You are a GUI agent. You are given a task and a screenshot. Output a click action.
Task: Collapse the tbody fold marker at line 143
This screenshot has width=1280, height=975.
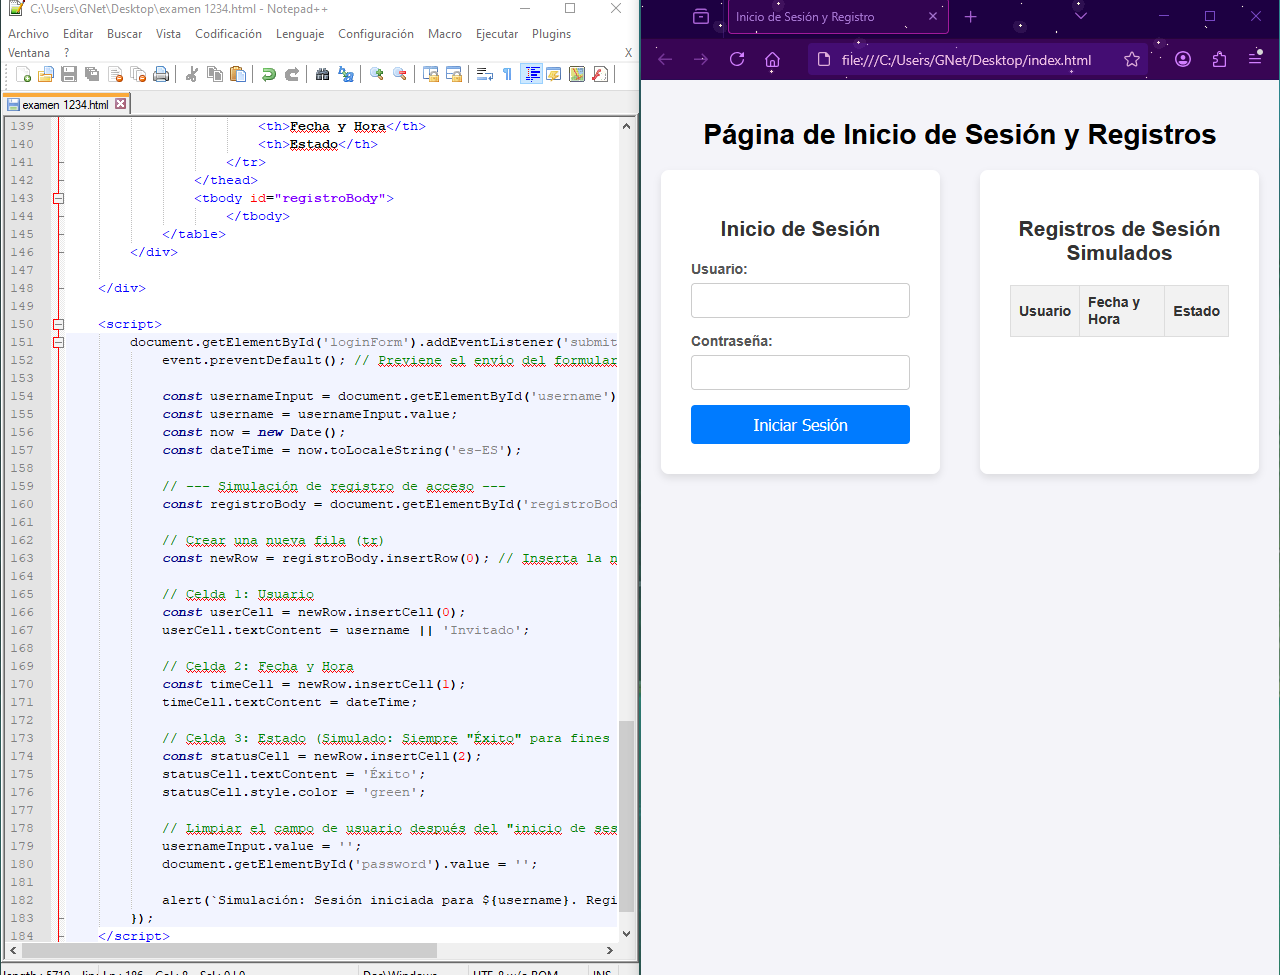pyautogui.click(x=58, y=198)
